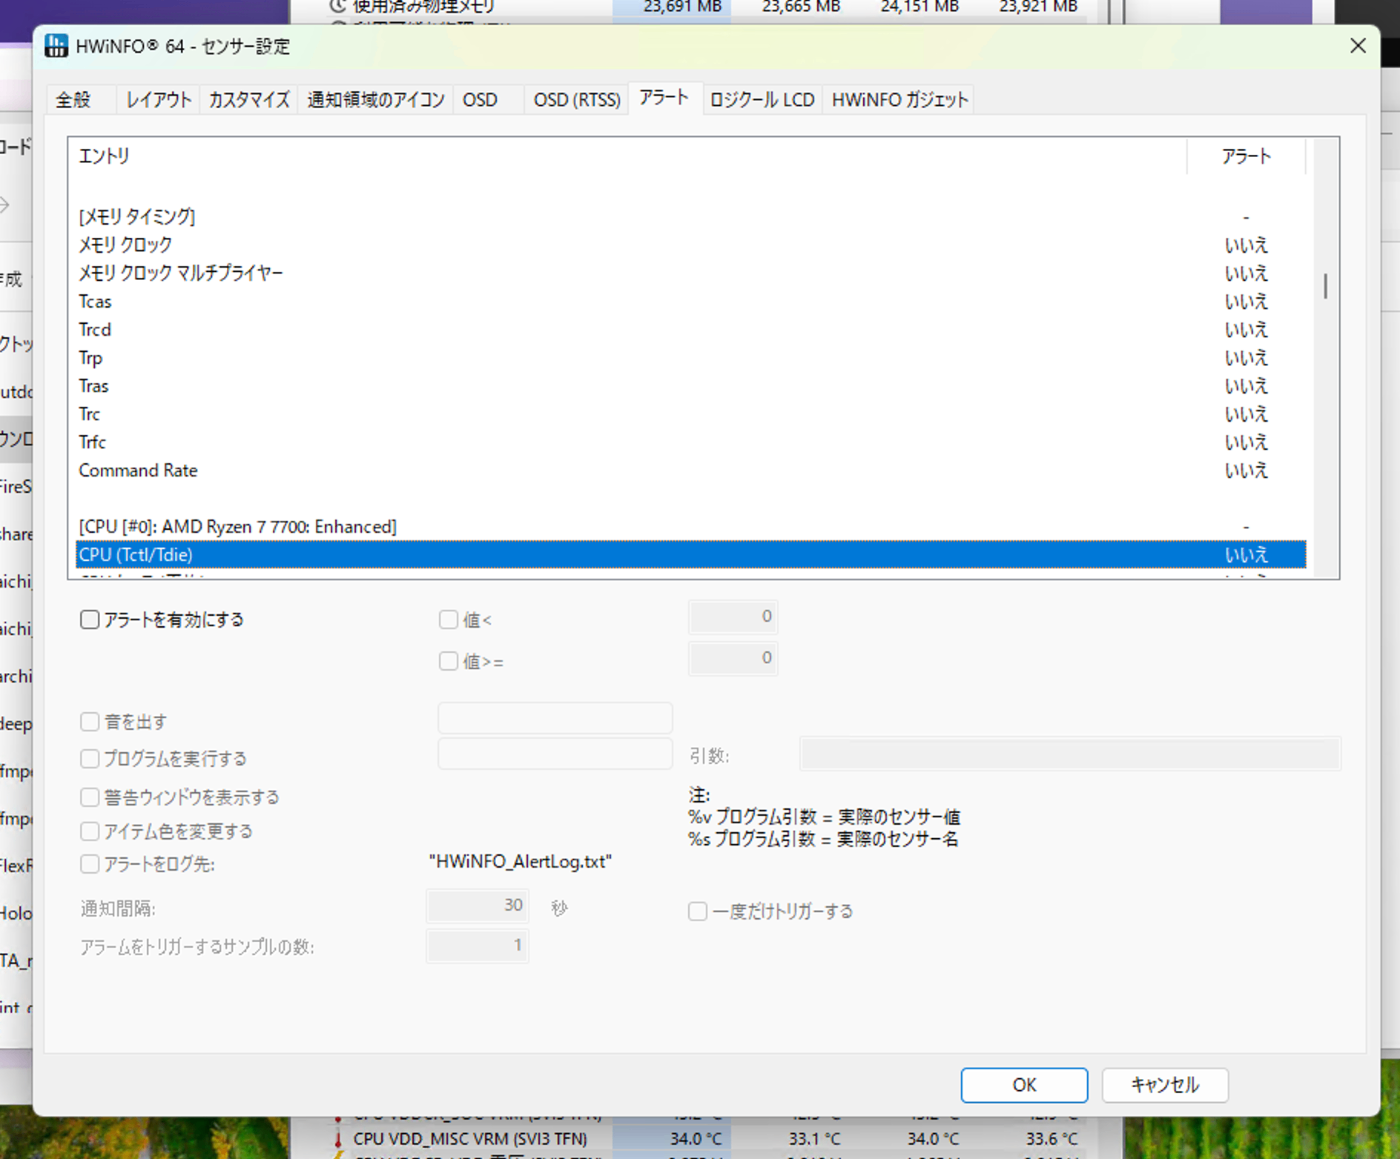Confirm settings with the OK button
Viewport: 1400px width, 1159px height.
coord(1024,1085)
